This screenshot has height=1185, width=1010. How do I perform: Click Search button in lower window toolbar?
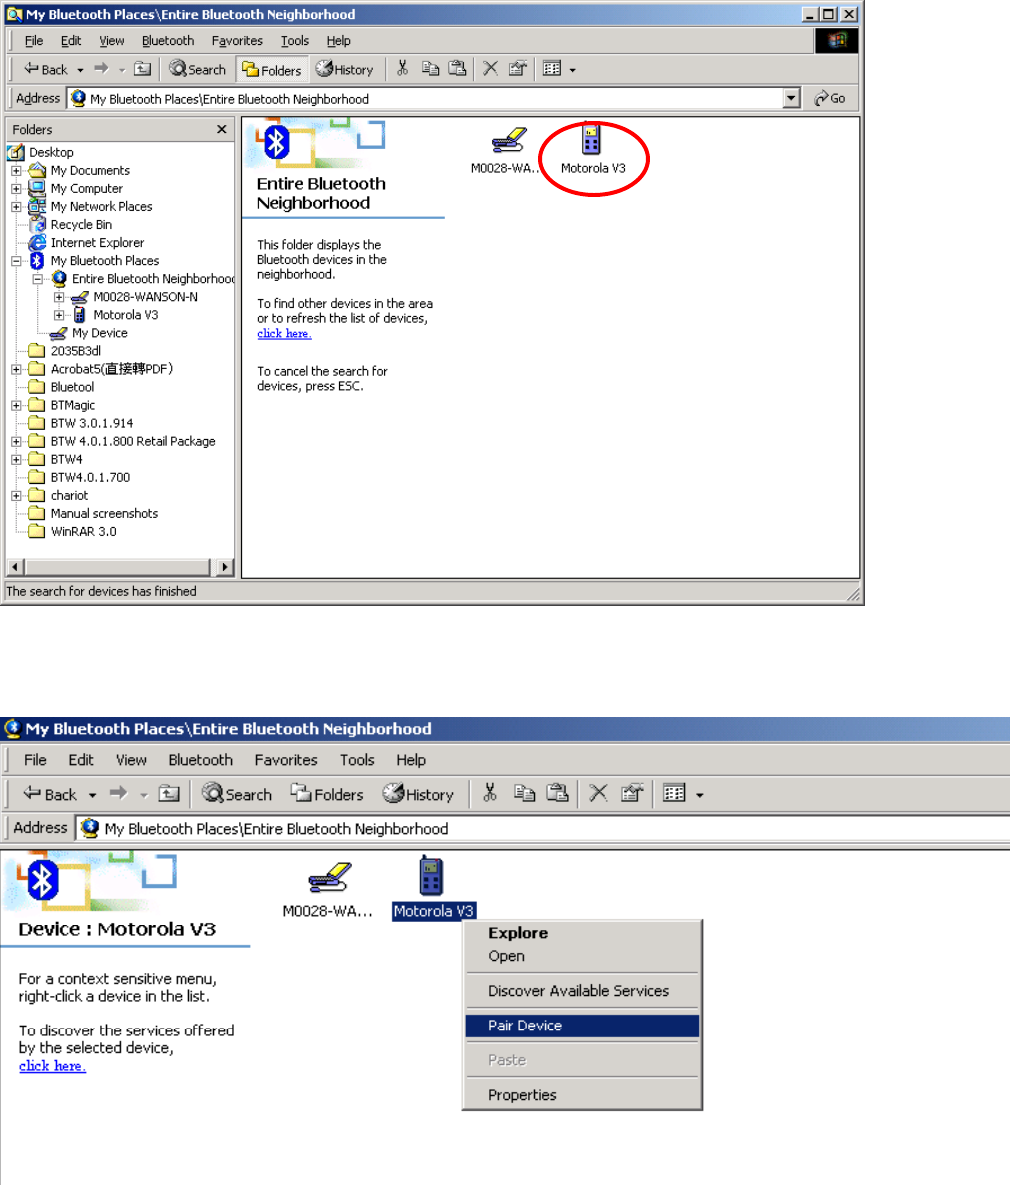tap(237, 794)
